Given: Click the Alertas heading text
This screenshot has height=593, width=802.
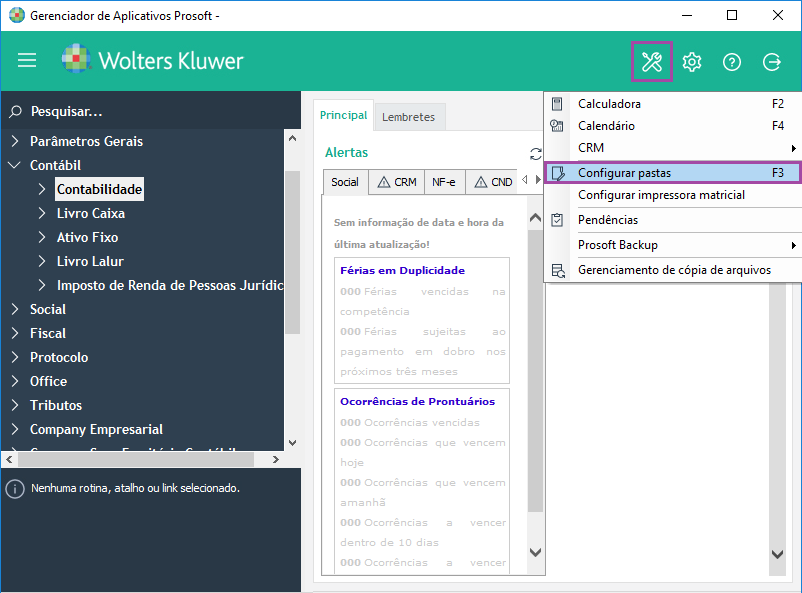Looking at the screenshot, I should pos(346,152).
